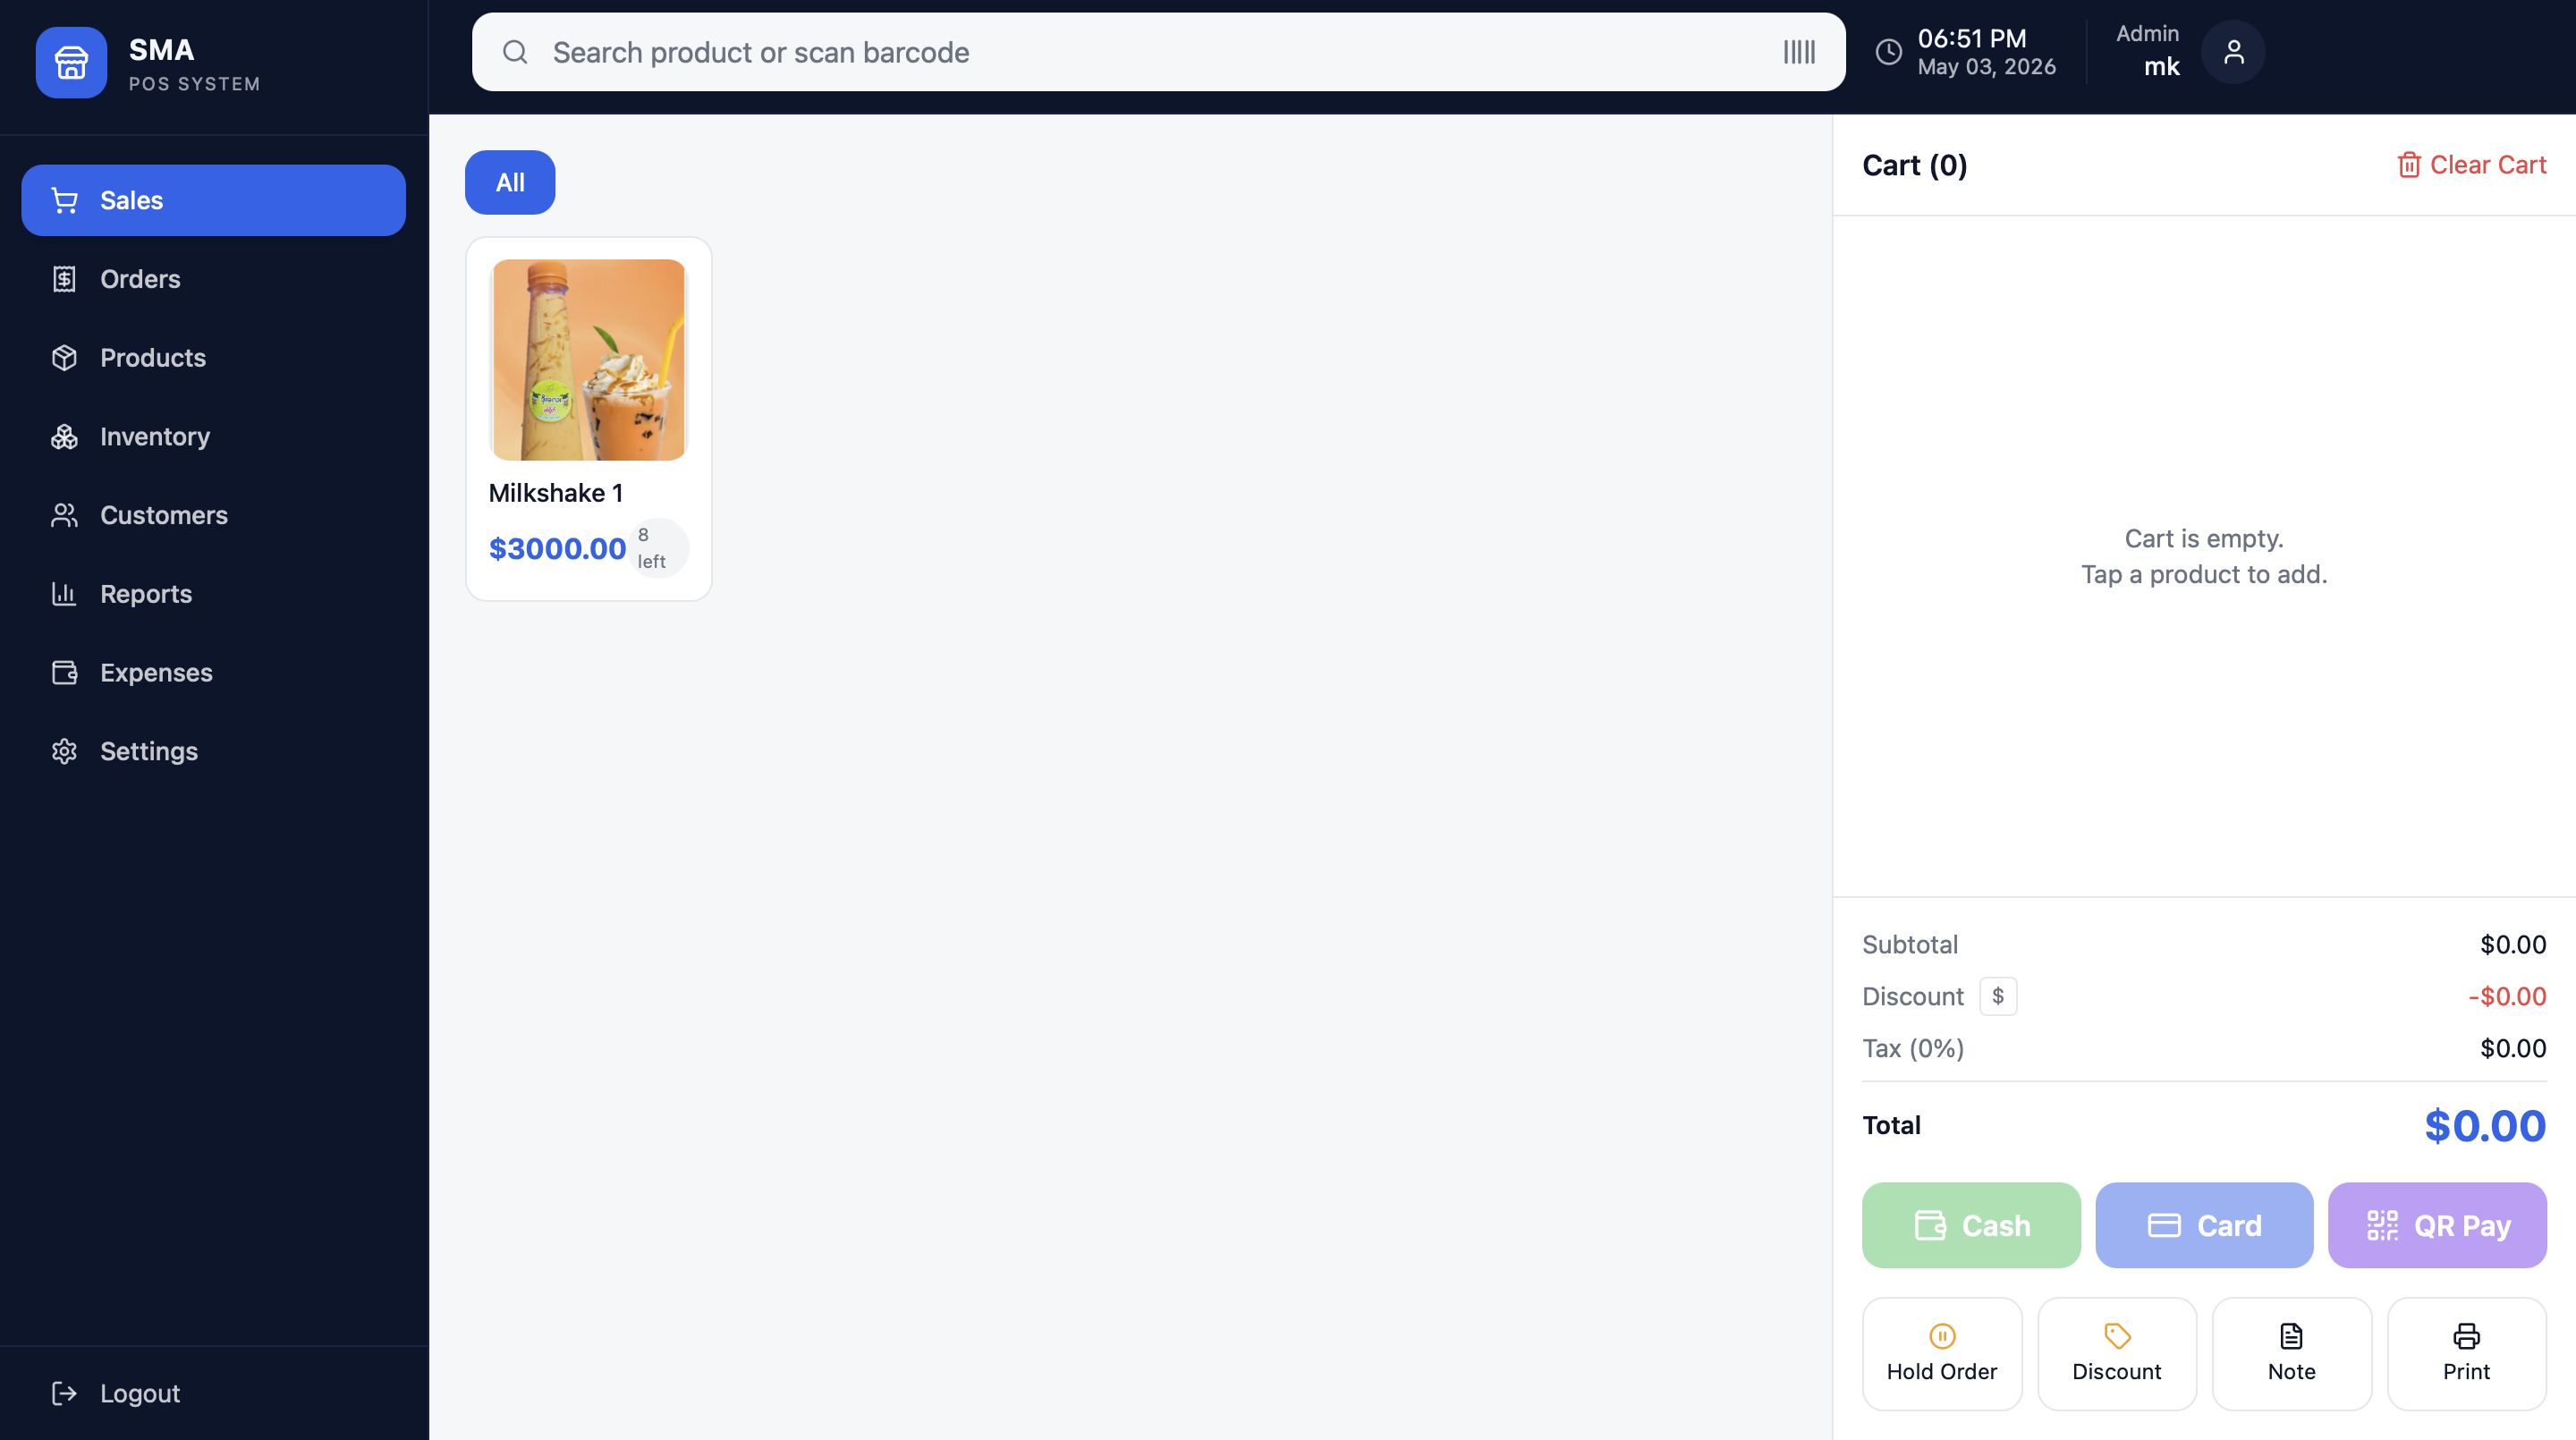Click the Subtotal label
Screen dimensions: 2576x1440
tap(1910, 944)
